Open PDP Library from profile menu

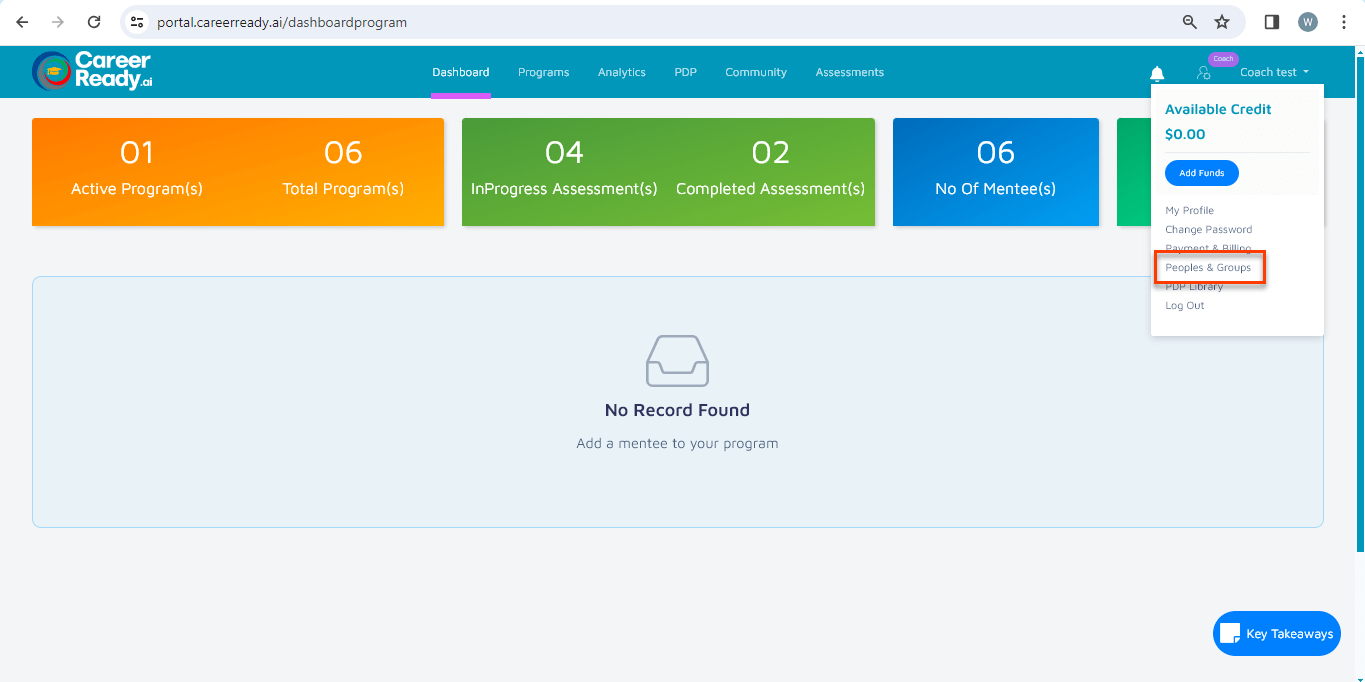(1194, 288)
